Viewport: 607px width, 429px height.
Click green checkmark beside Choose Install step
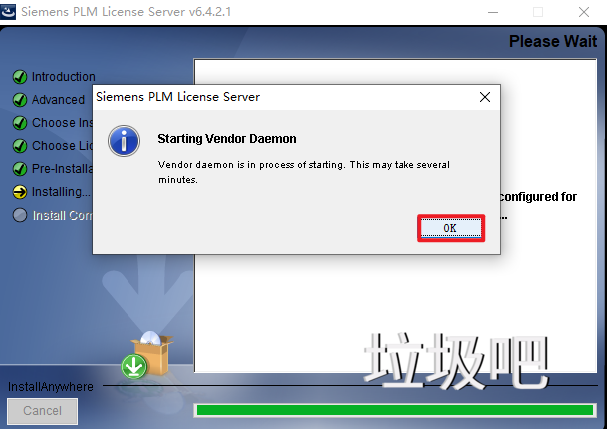coord(20,123)
